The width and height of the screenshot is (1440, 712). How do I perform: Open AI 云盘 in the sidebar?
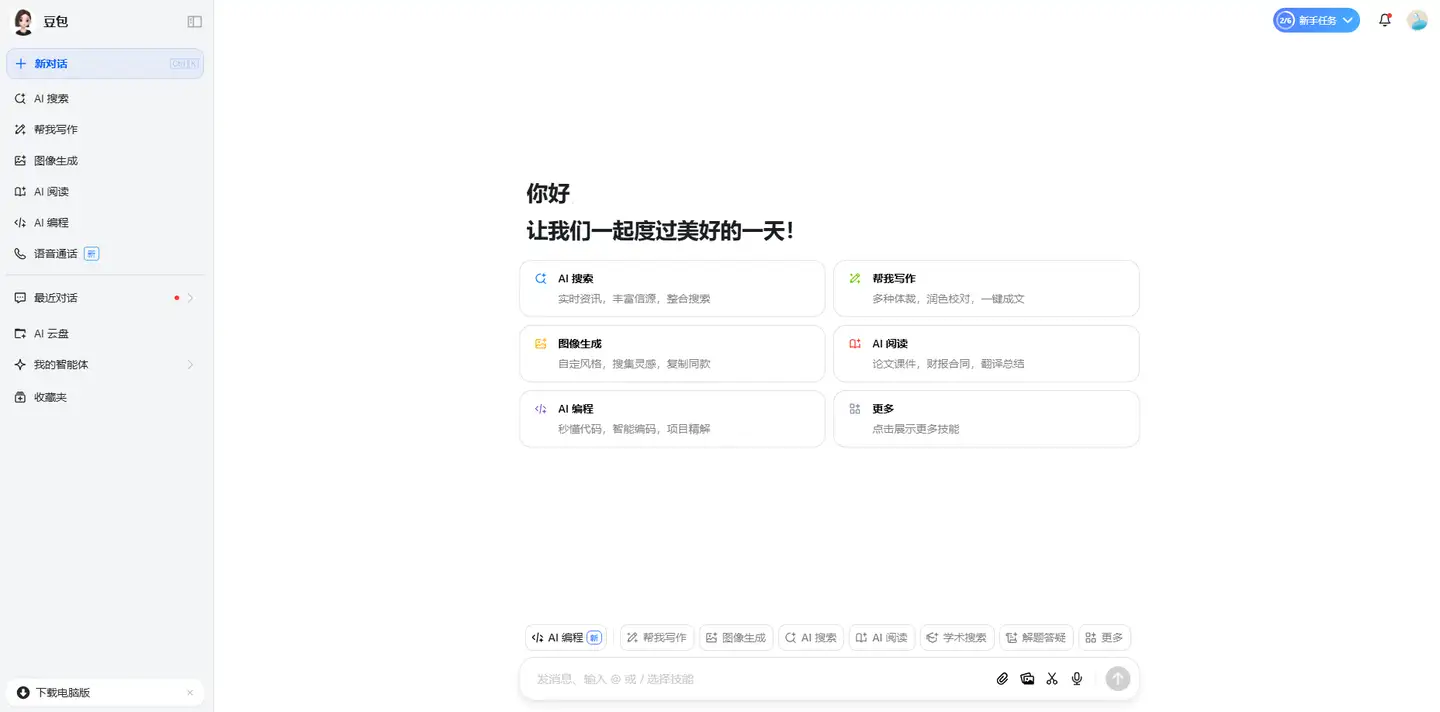click(105, 334)
